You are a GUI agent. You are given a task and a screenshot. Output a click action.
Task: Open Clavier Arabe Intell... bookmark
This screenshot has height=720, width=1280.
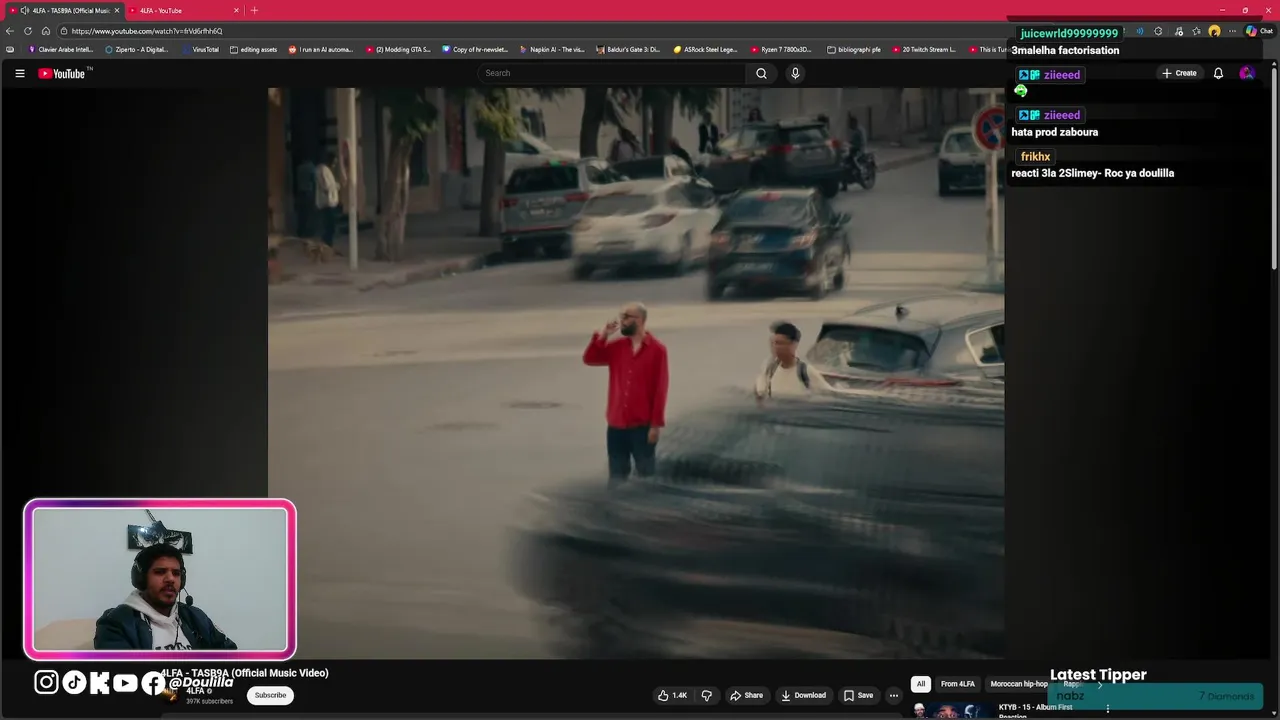point(60,49)
